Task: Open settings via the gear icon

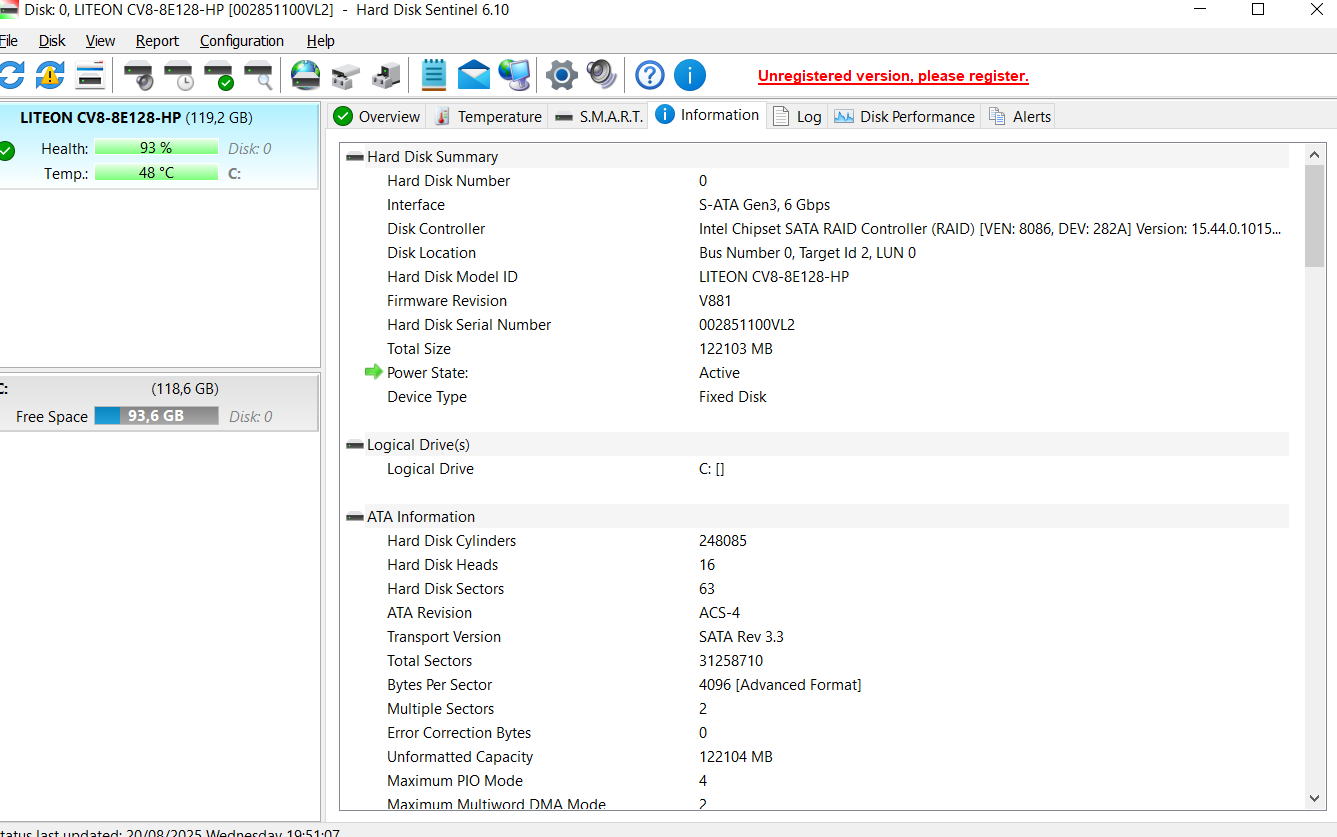Action: point(561,75)
